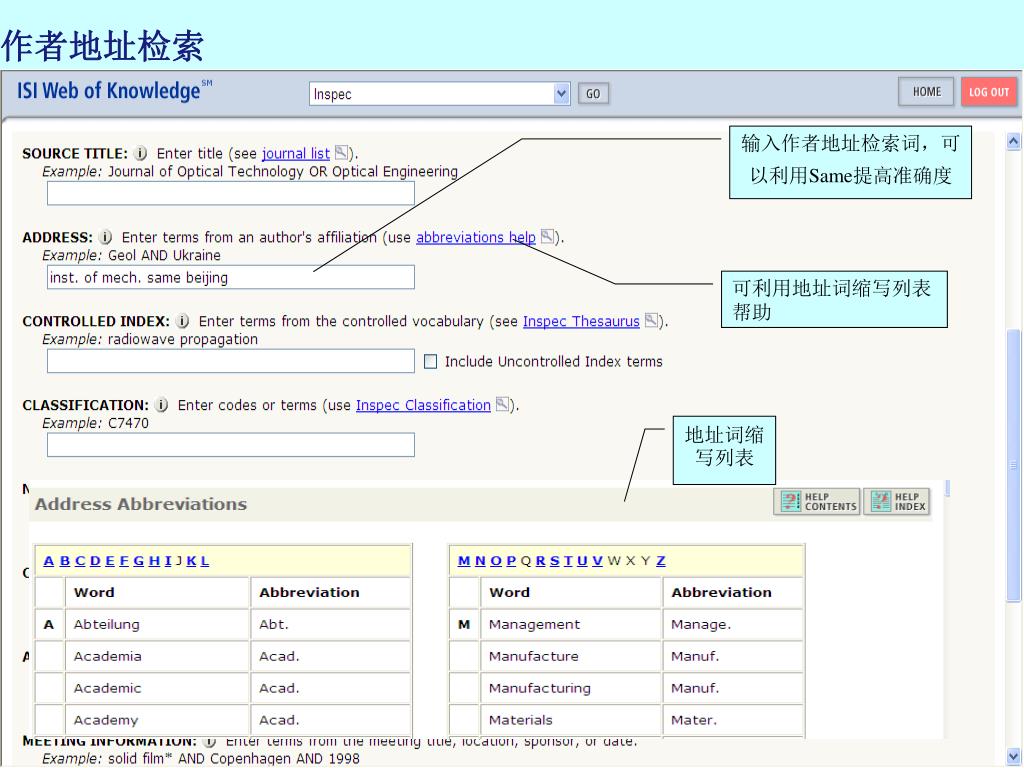This screenshot has width=1024, height=768.
Task: Jump to letter B abbreviations
Action: click(x=65, y=561)
